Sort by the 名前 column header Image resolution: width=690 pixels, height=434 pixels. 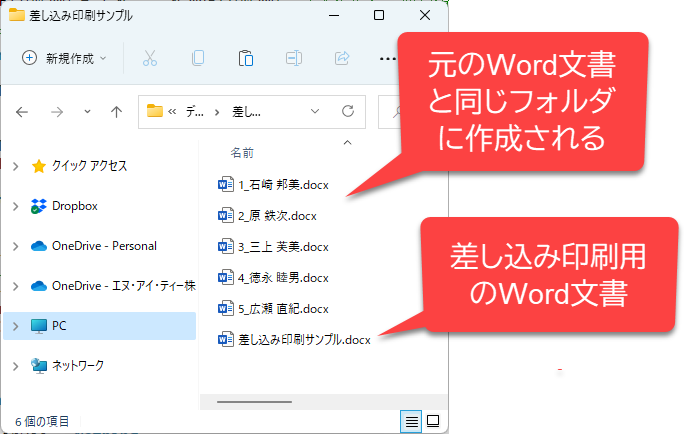[x=242, y=154]
